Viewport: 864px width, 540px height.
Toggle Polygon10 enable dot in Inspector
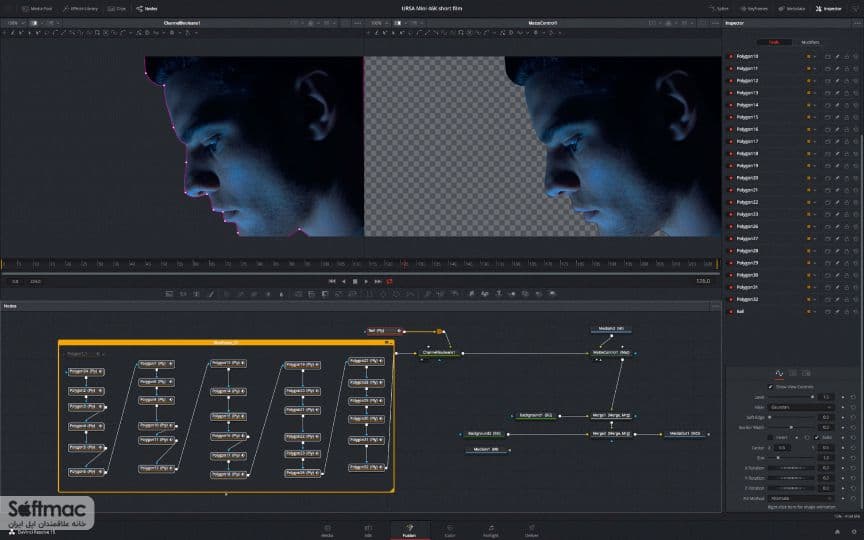(731, 56)
